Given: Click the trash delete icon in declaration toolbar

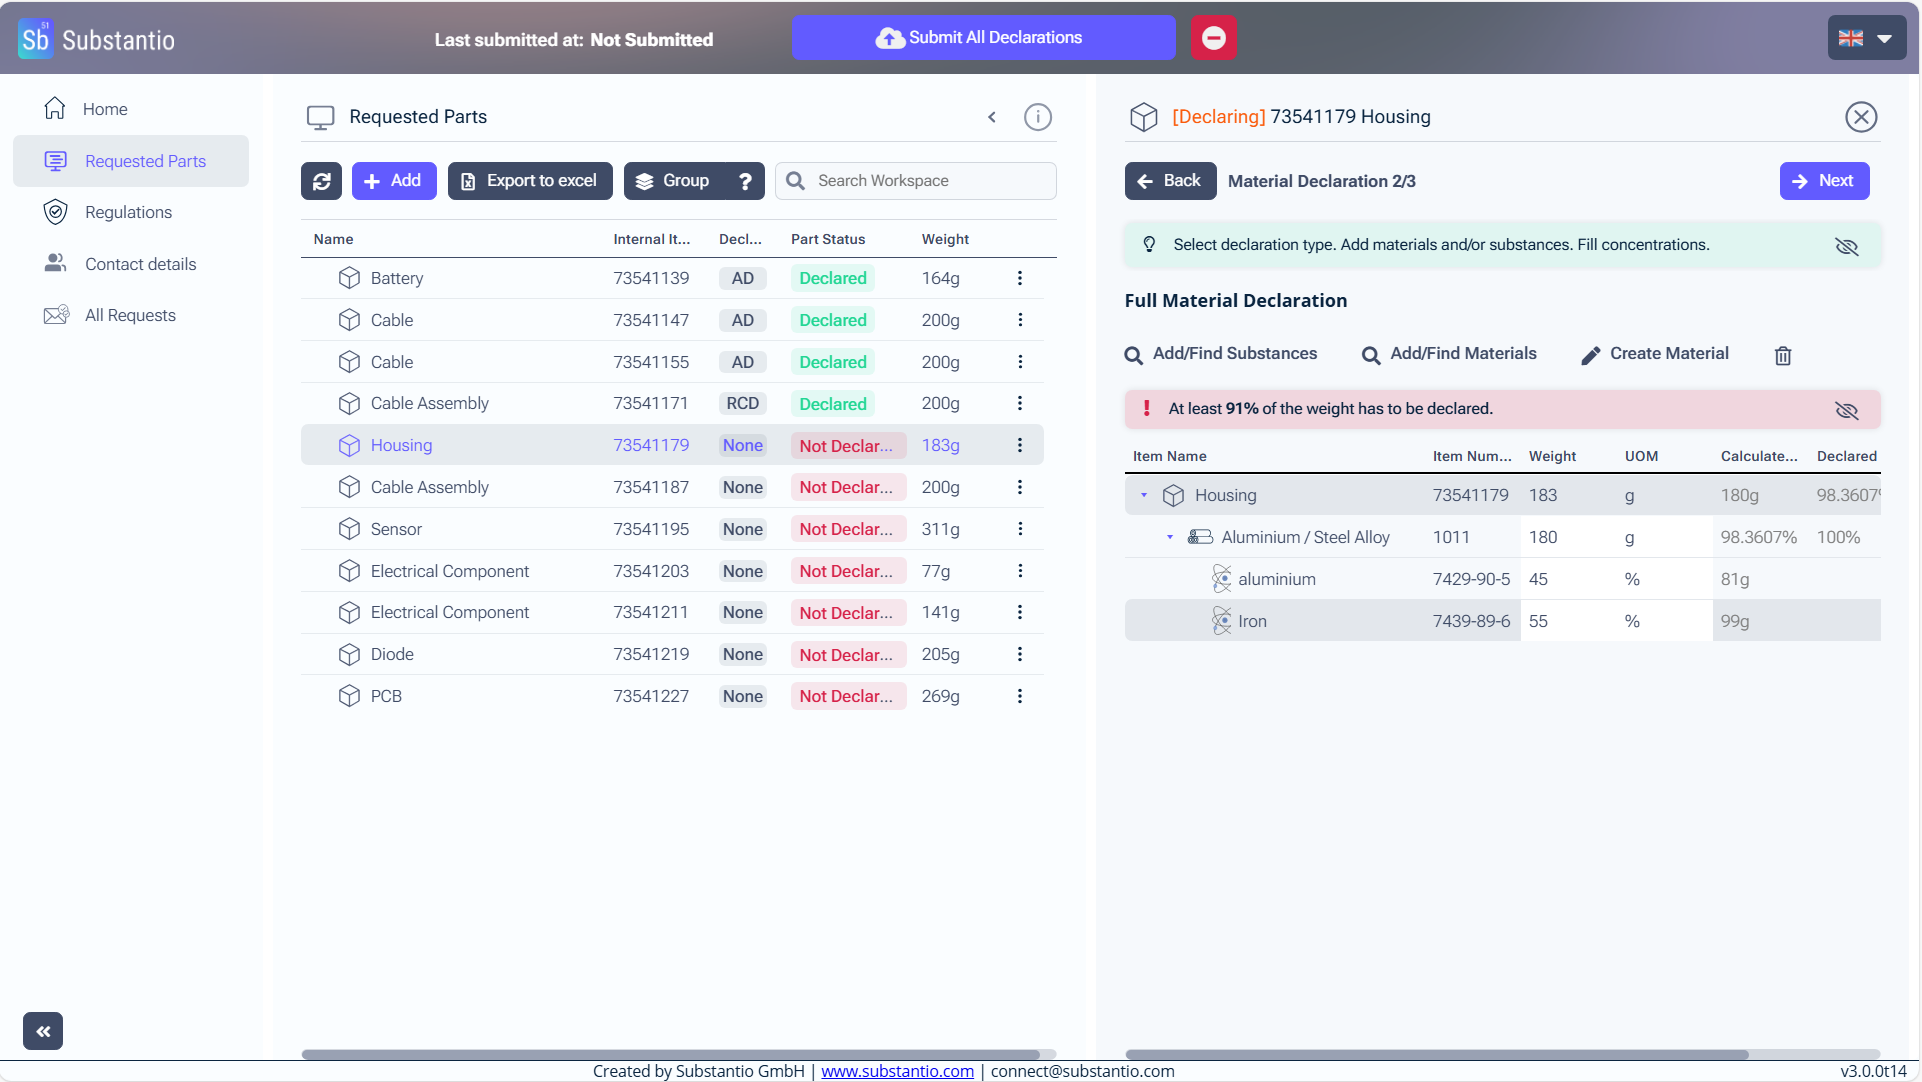Looking at the screenshot, I should click(x=1782, y=355).
